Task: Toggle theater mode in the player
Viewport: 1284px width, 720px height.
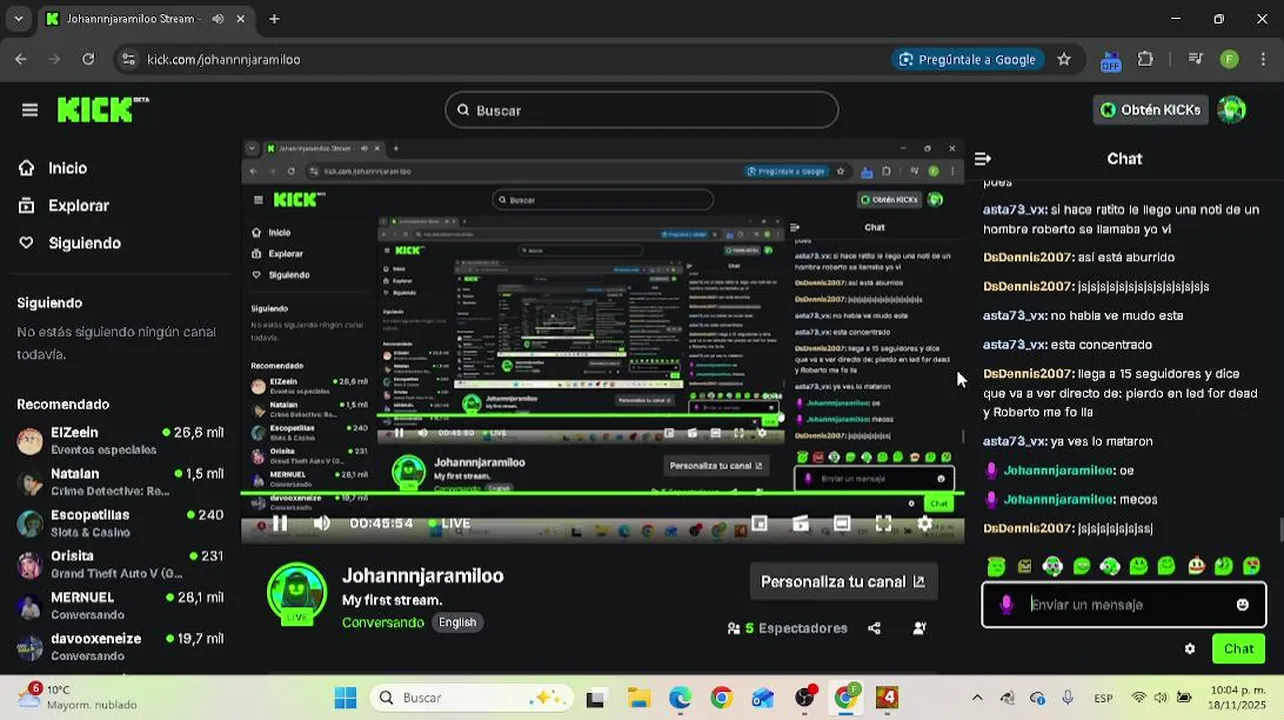Action: tap(842, 523)
